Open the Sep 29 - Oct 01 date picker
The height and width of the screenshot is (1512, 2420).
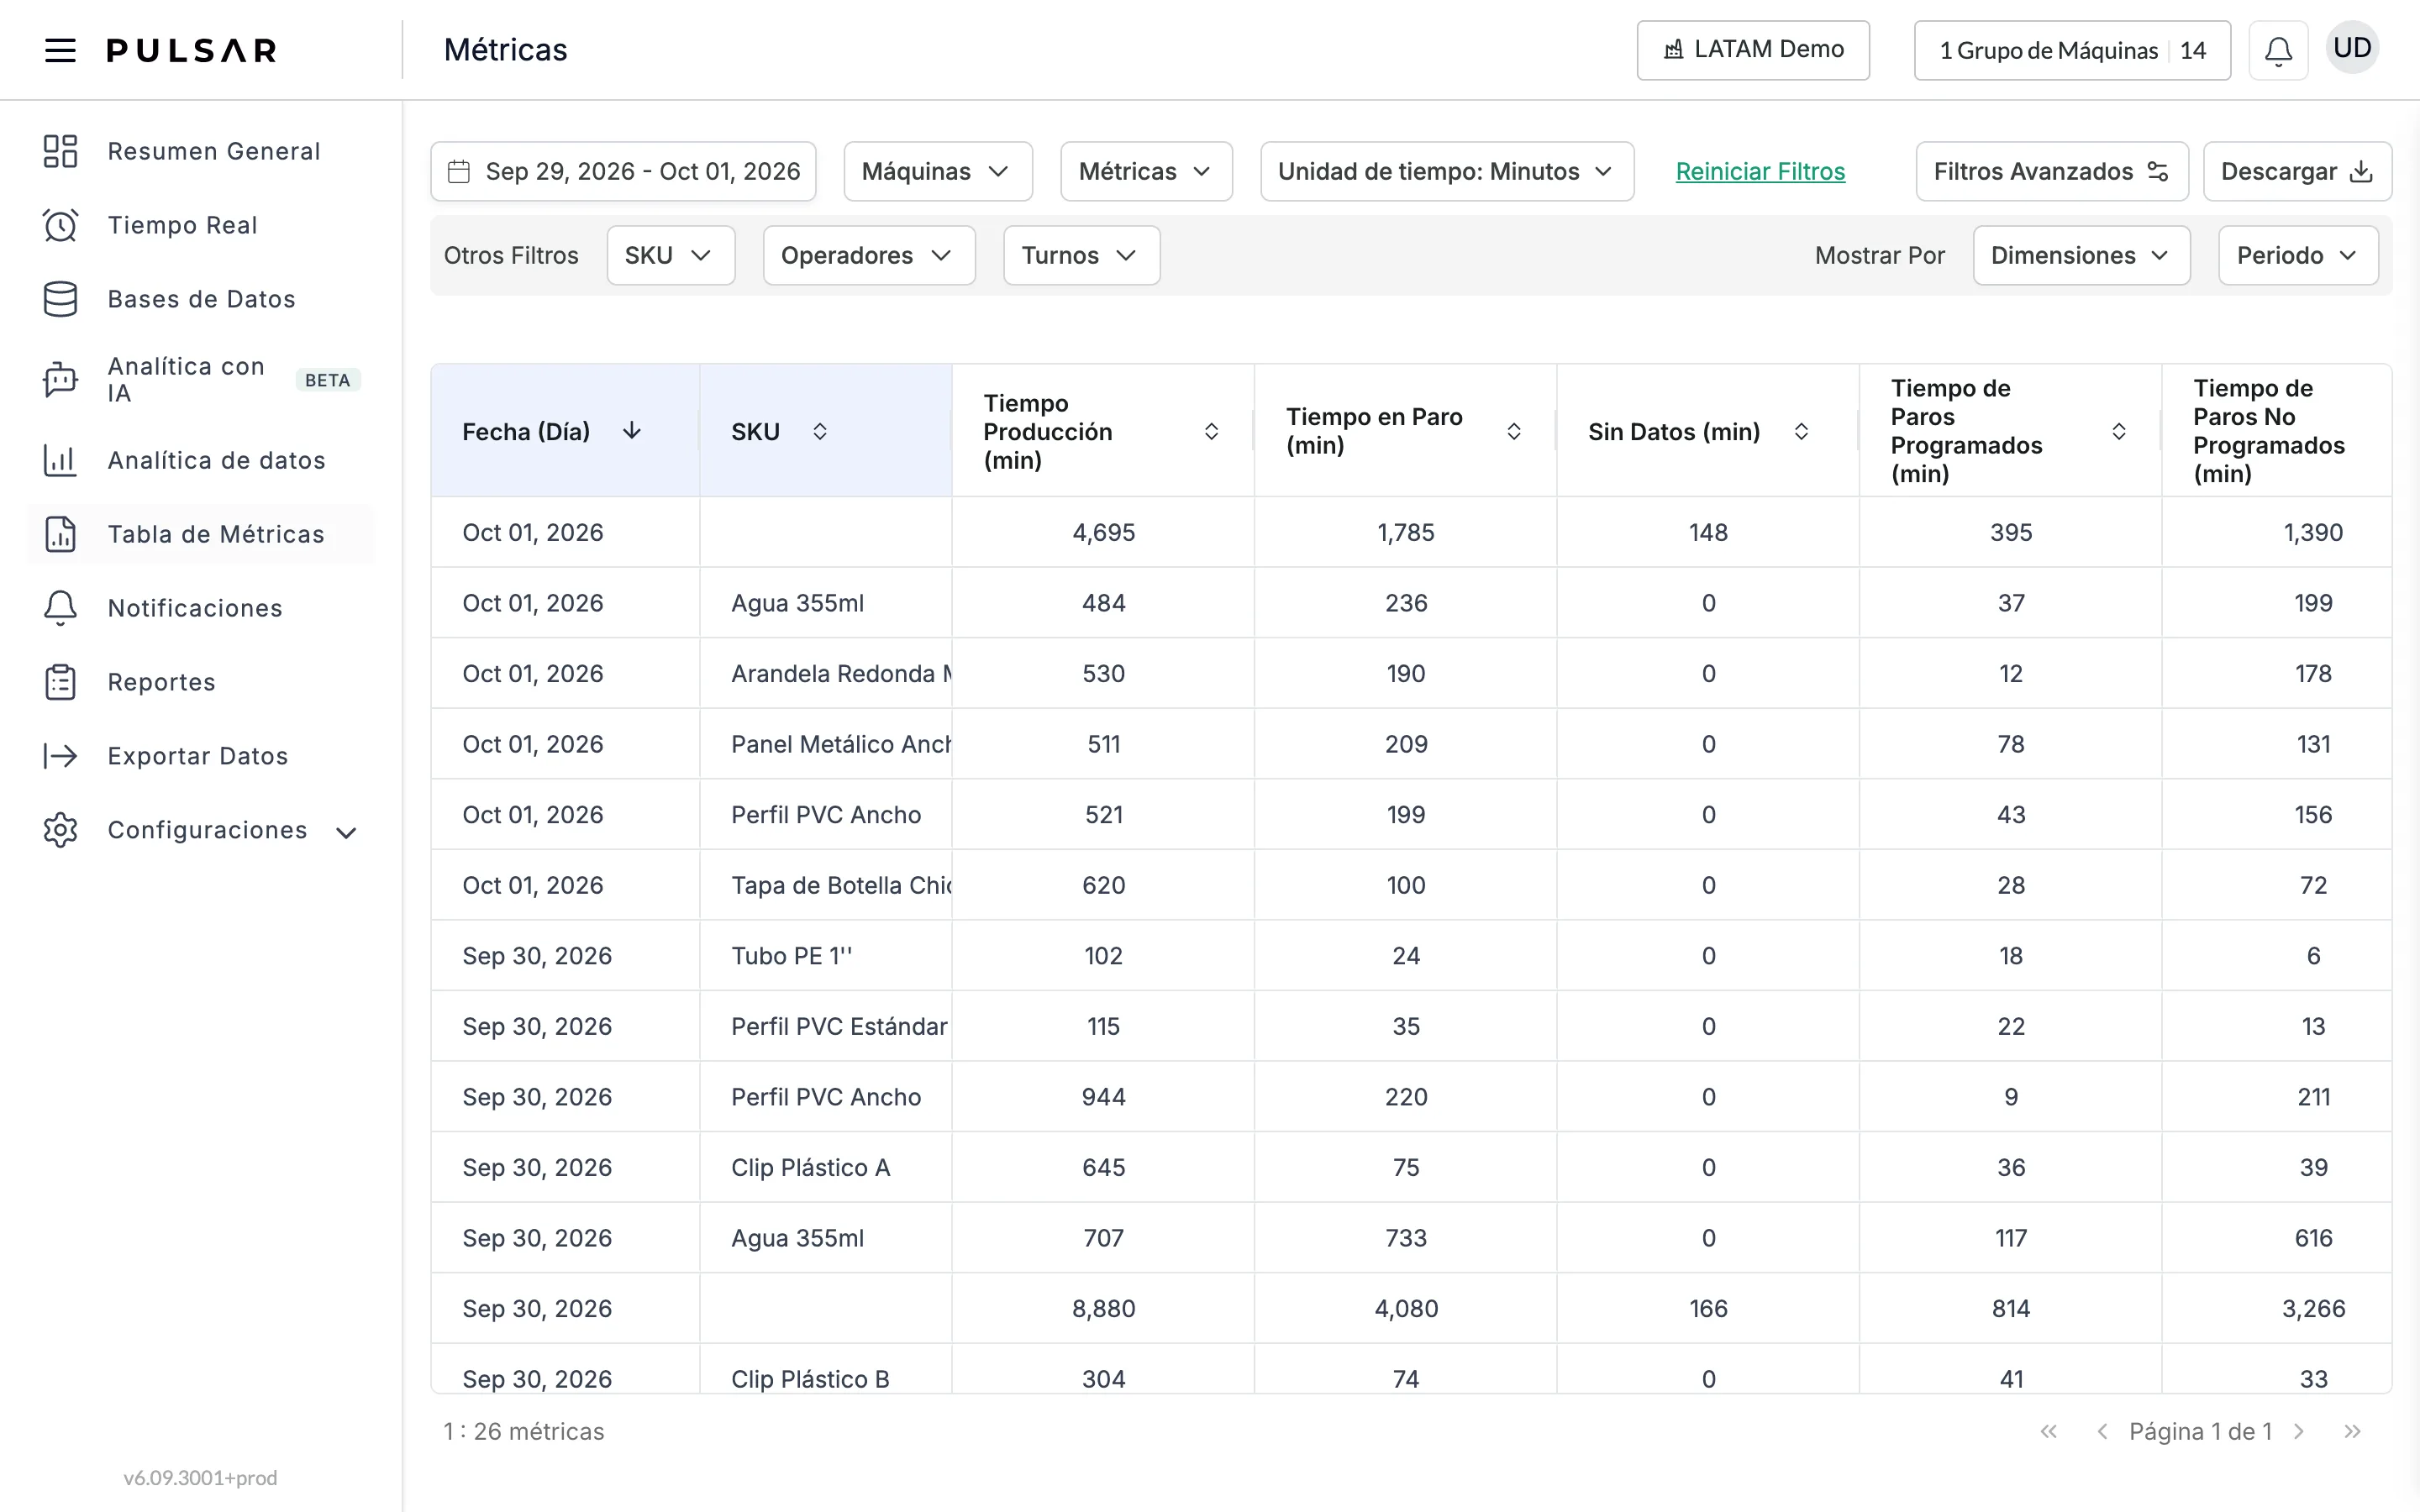[623, 171]
